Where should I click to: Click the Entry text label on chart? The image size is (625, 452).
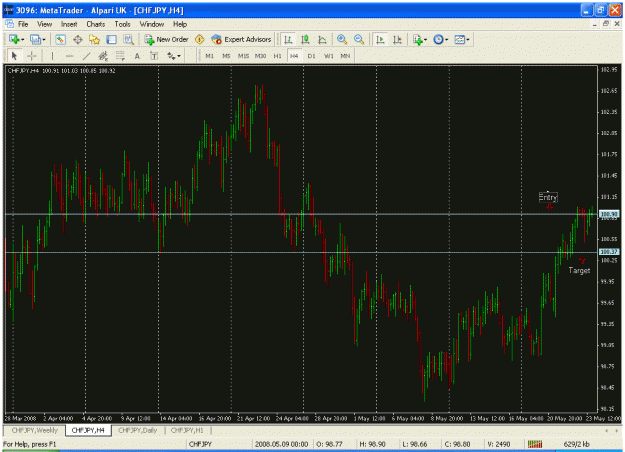(x=548, y=197)
